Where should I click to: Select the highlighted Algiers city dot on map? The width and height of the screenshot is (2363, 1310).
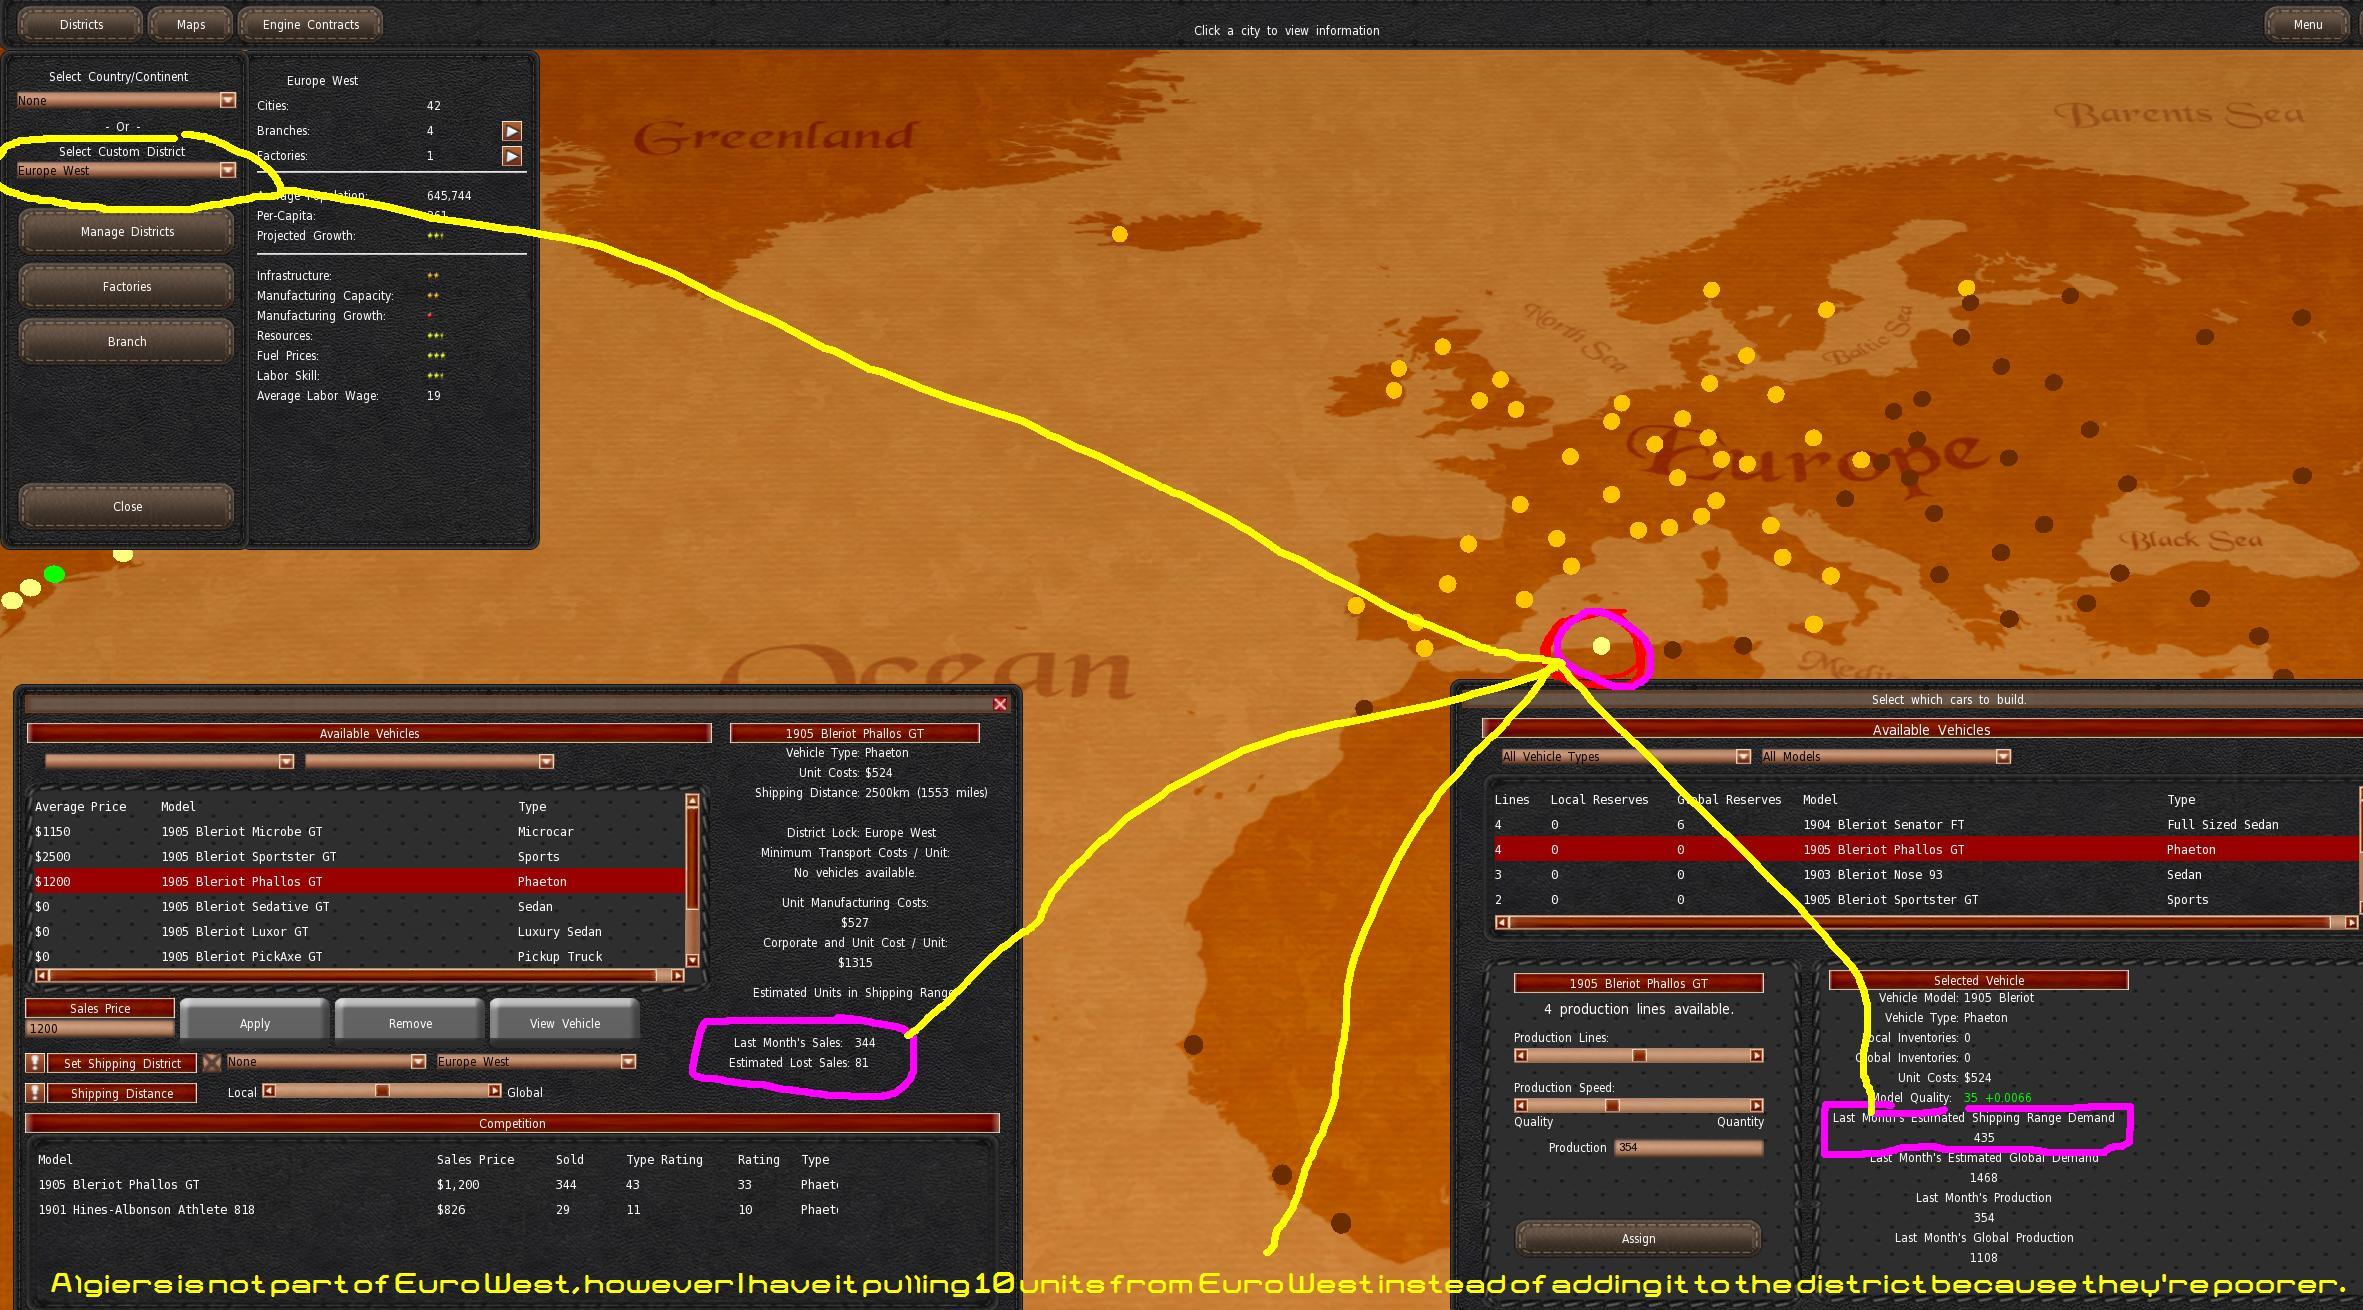[x=1601, y=646]
